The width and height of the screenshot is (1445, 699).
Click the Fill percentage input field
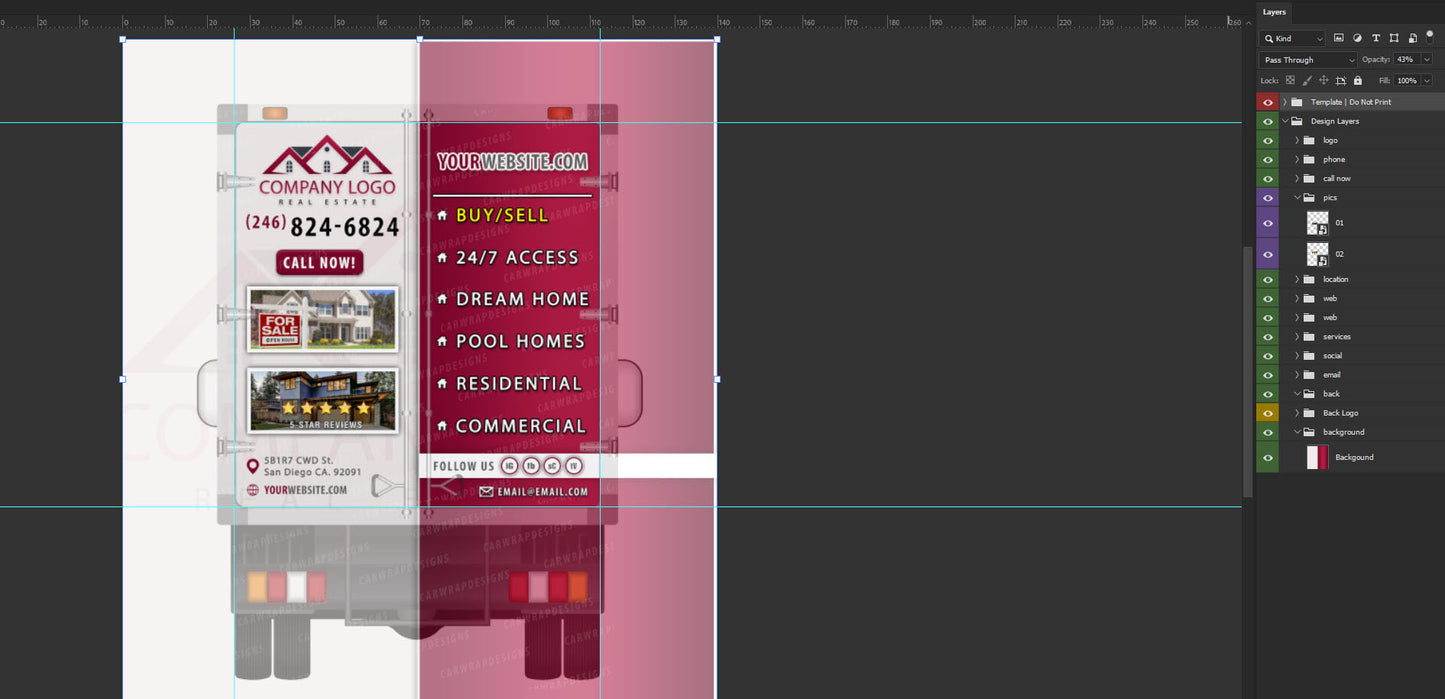click(x=1406, y=80)
